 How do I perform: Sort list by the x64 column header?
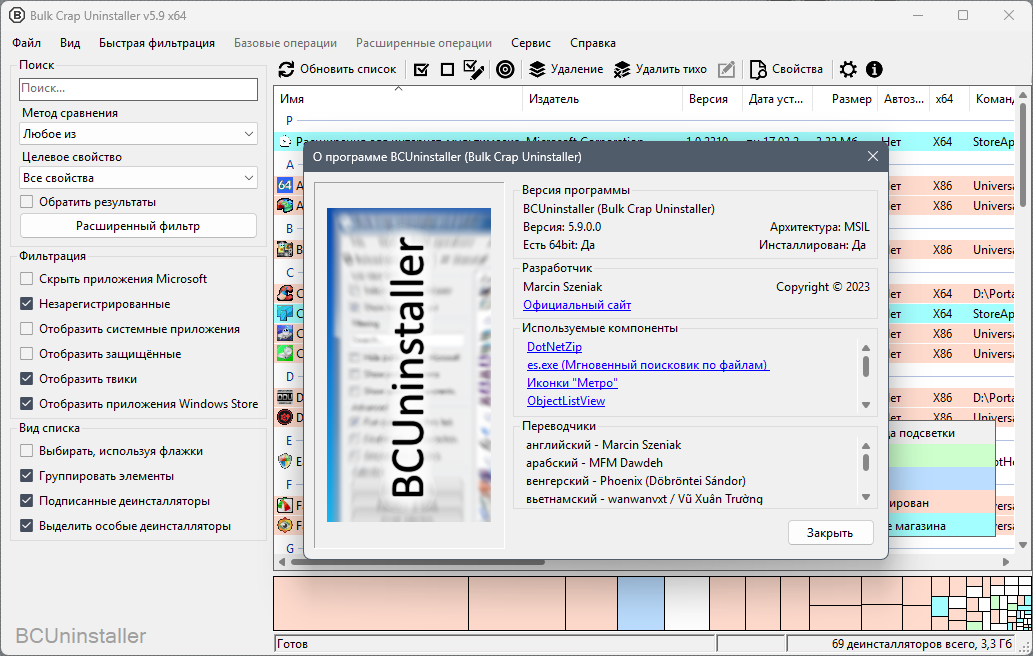(948, 99)
